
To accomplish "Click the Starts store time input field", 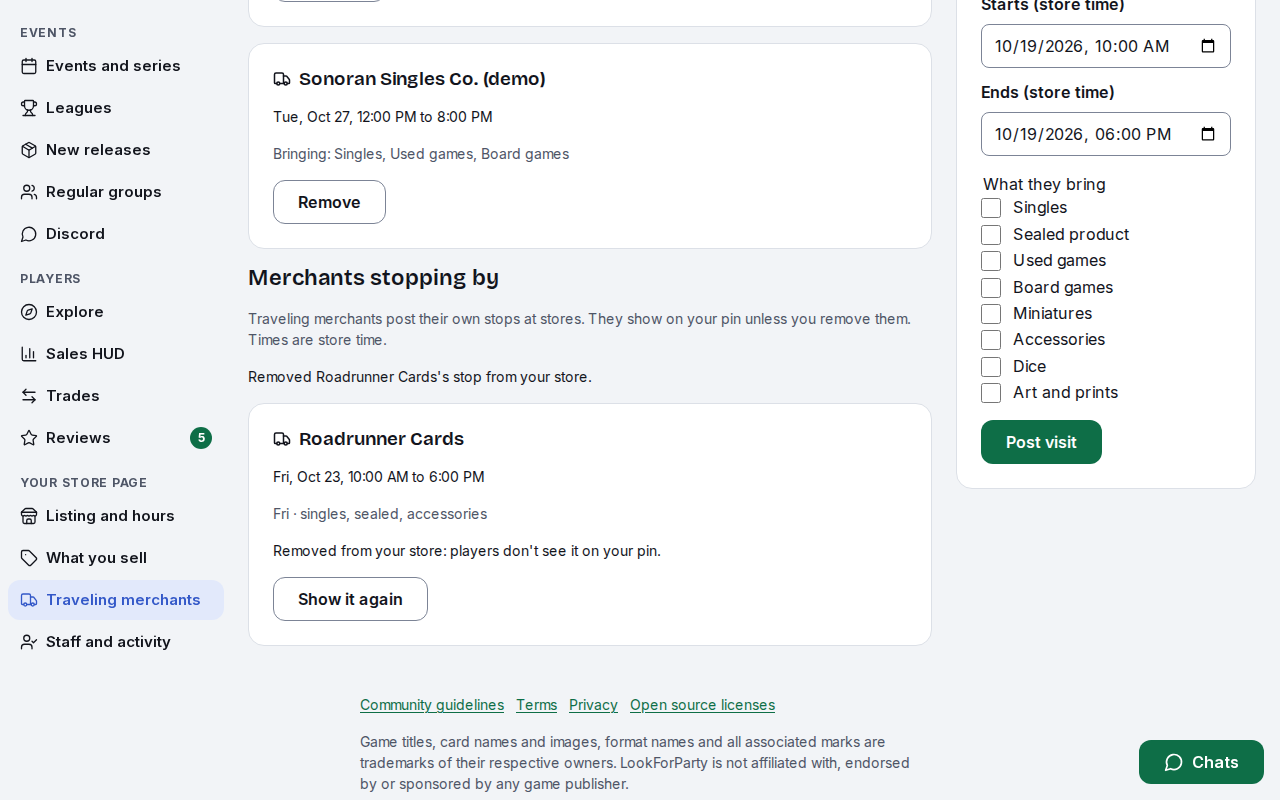I will pos(1106,46).
